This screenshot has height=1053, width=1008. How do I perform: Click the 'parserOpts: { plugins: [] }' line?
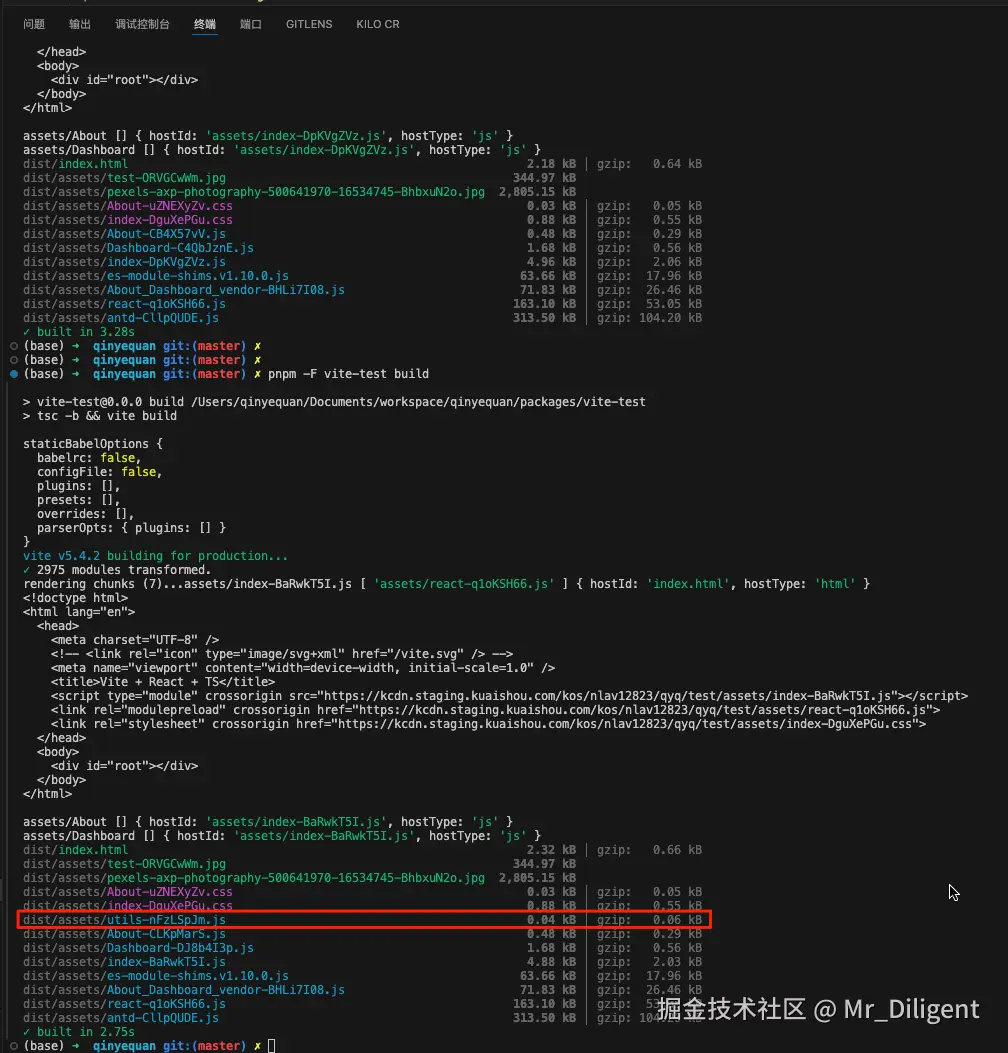pyautogui.click(x=132, y=529)
